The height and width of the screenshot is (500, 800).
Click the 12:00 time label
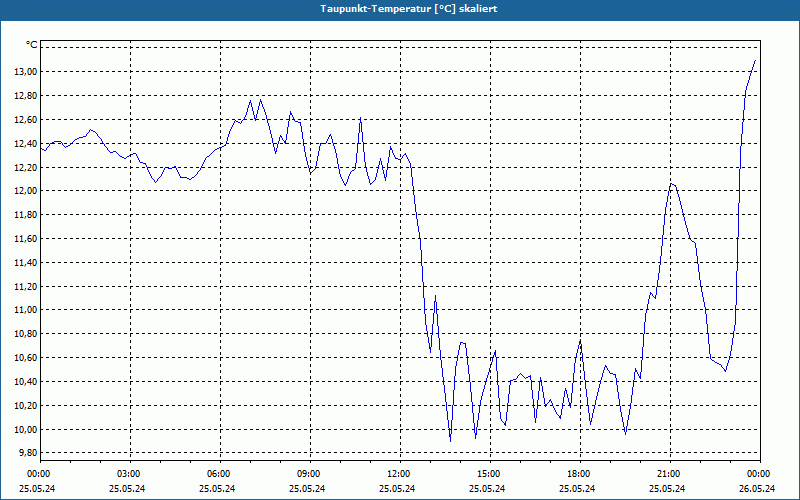[x=400, y=474]
